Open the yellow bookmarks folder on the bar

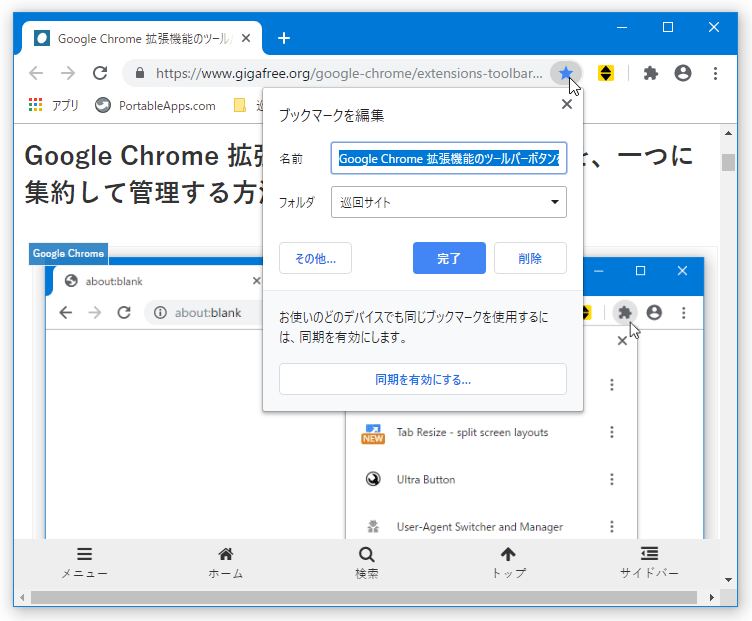pos(239,105)
